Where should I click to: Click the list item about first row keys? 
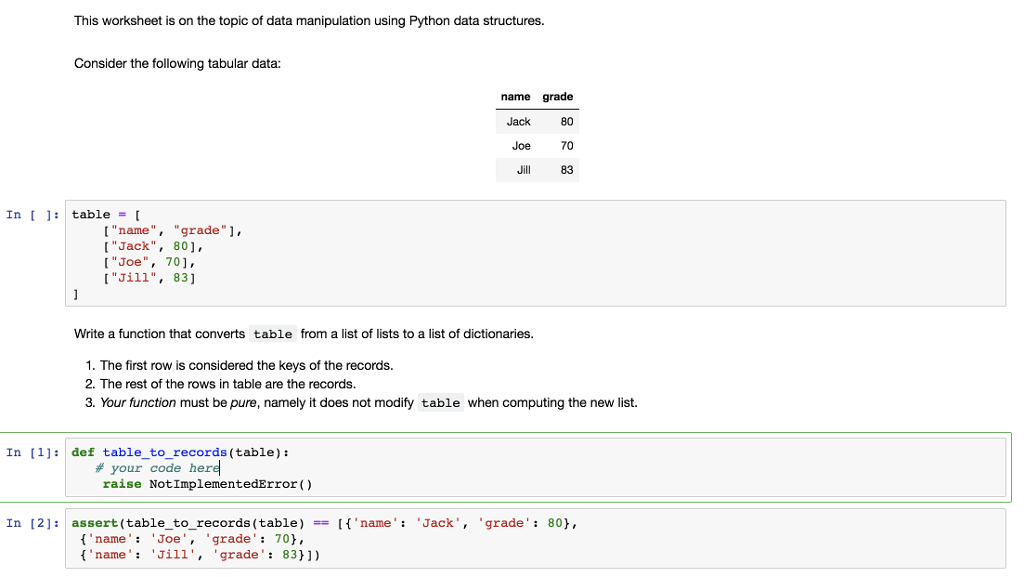tap(246, 365)
